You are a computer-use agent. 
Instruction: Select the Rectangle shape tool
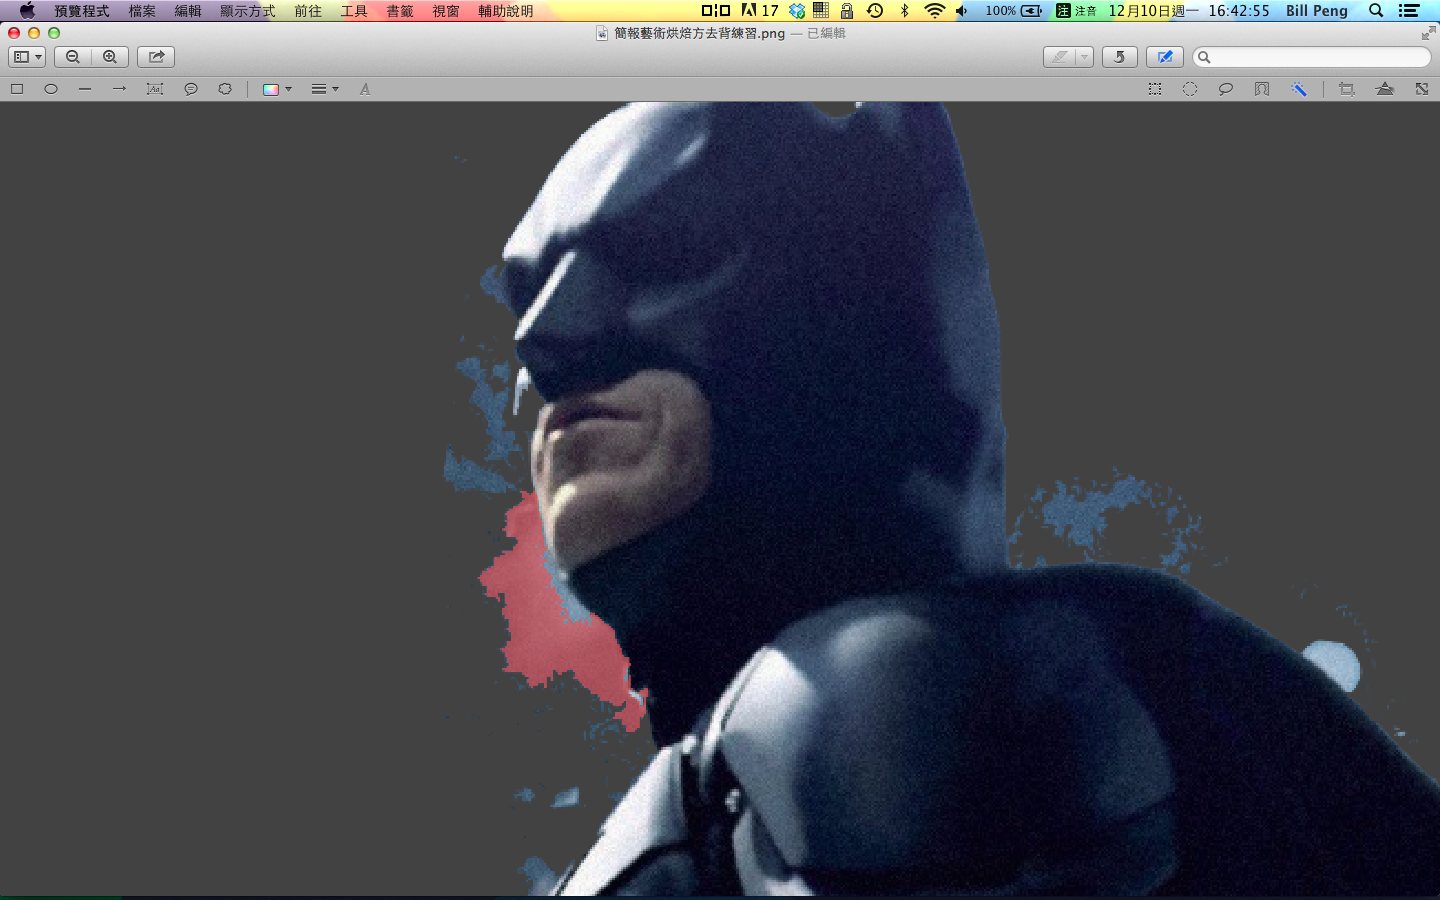pyautogui.click(x=17, y=89)
